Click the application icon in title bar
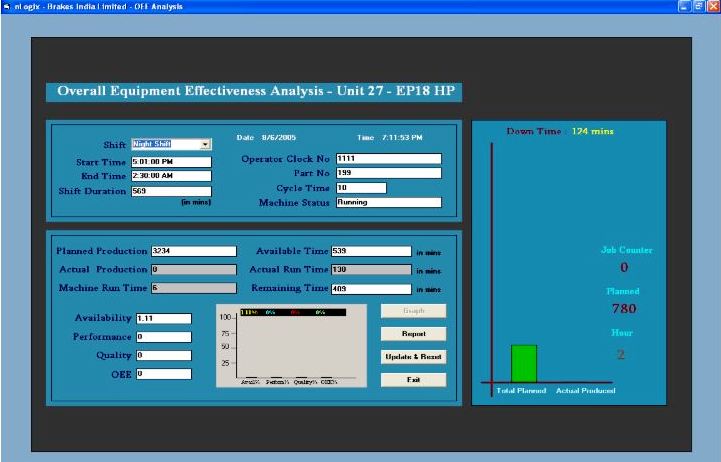 pyautogui.click(x=7, y=6)
